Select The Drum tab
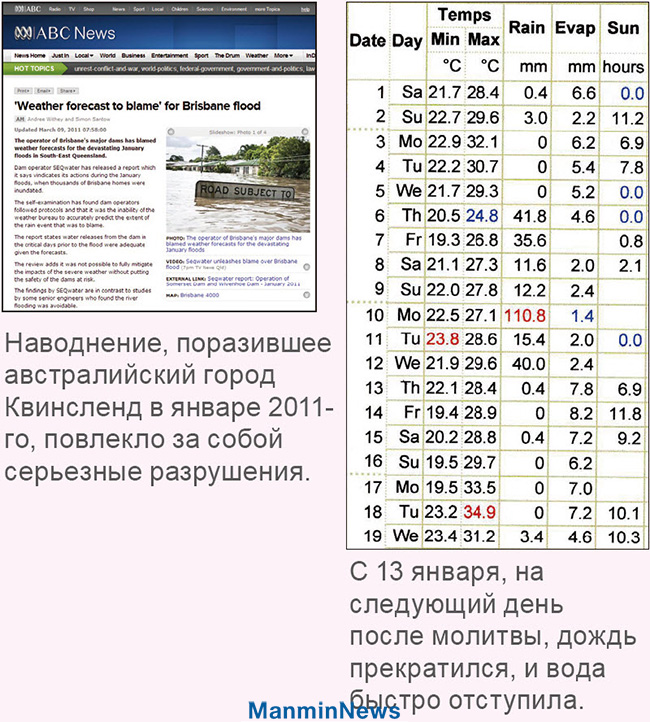 tap(227, 55)
